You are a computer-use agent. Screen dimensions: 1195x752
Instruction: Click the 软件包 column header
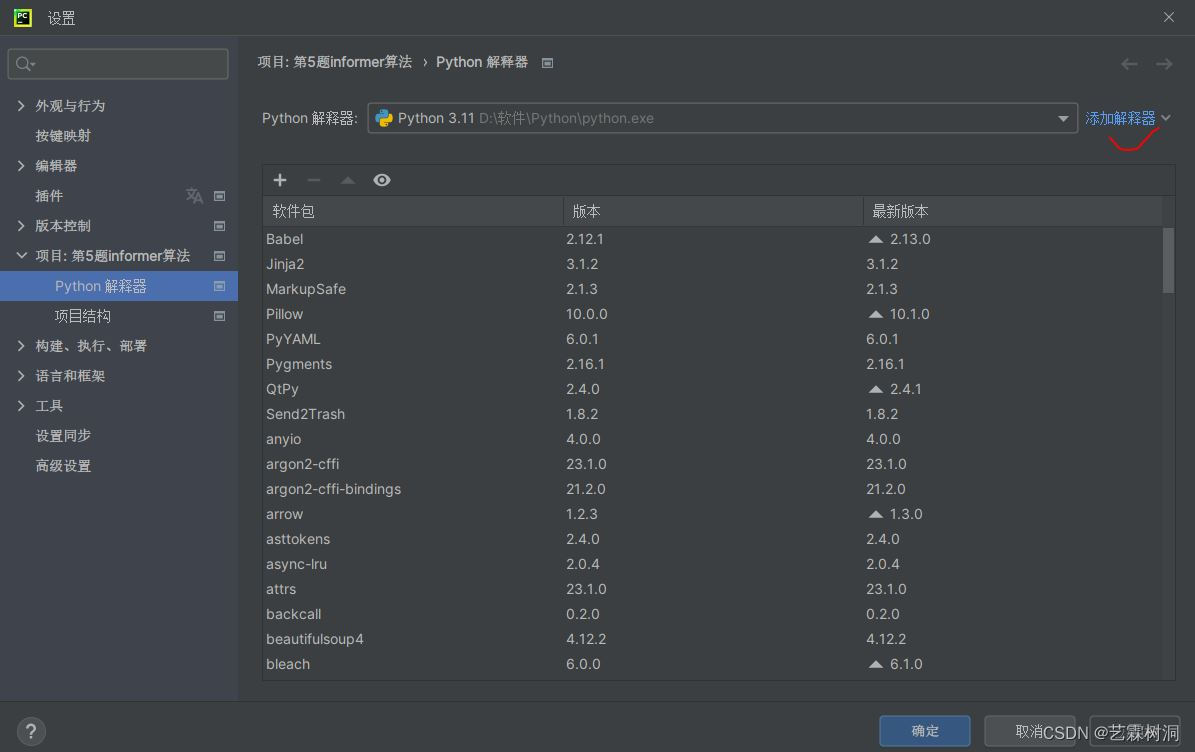point(413,211)
